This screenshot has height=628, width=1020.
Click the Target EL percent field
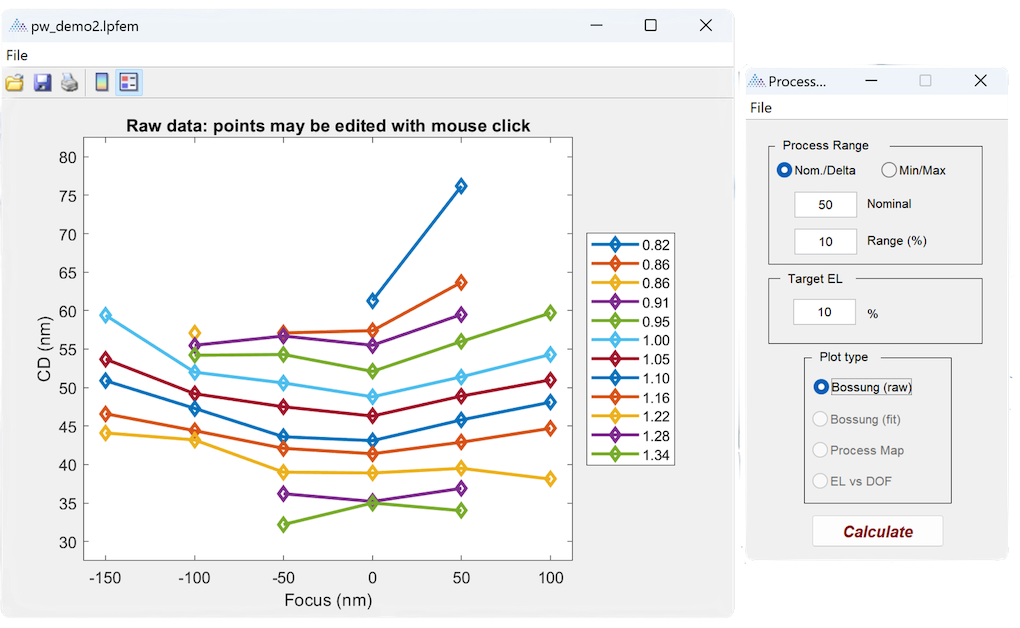pos(824,312)
